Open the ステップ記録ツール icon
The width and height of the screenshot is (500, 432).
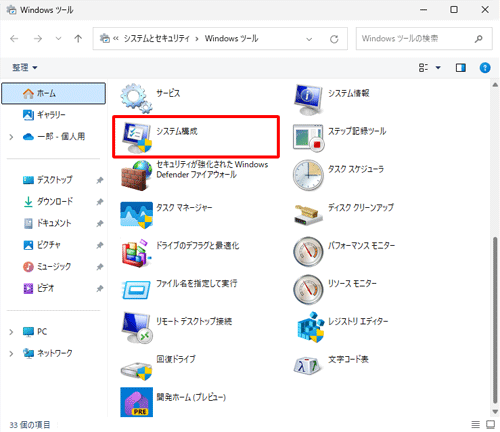pyautogui.click(x=308, y=137)
